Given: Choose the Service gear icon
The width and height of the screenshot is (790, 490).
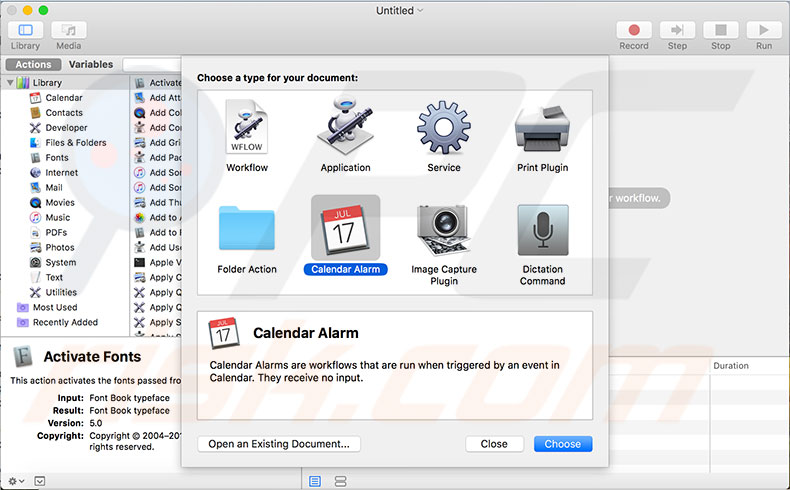Looking at the screenshot, I should point(443,127).
